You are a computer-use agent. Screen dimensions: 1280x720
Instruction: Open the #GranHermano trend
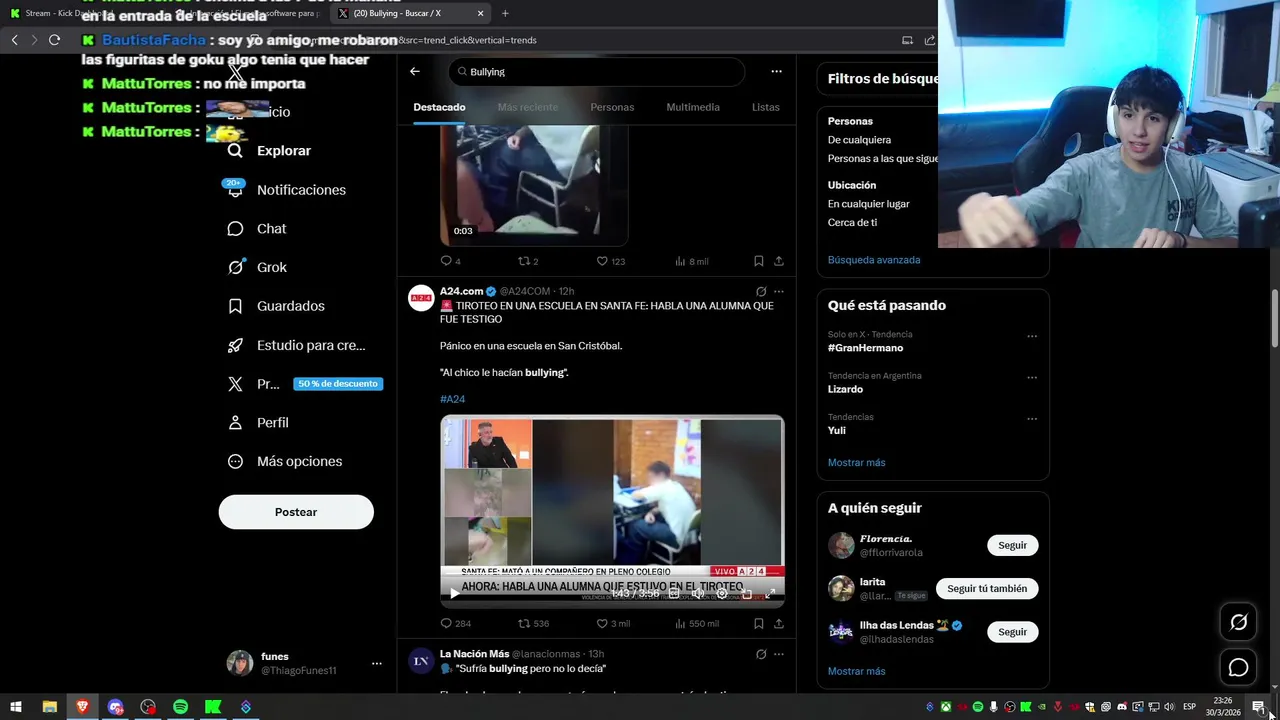[x=865, y=348]
